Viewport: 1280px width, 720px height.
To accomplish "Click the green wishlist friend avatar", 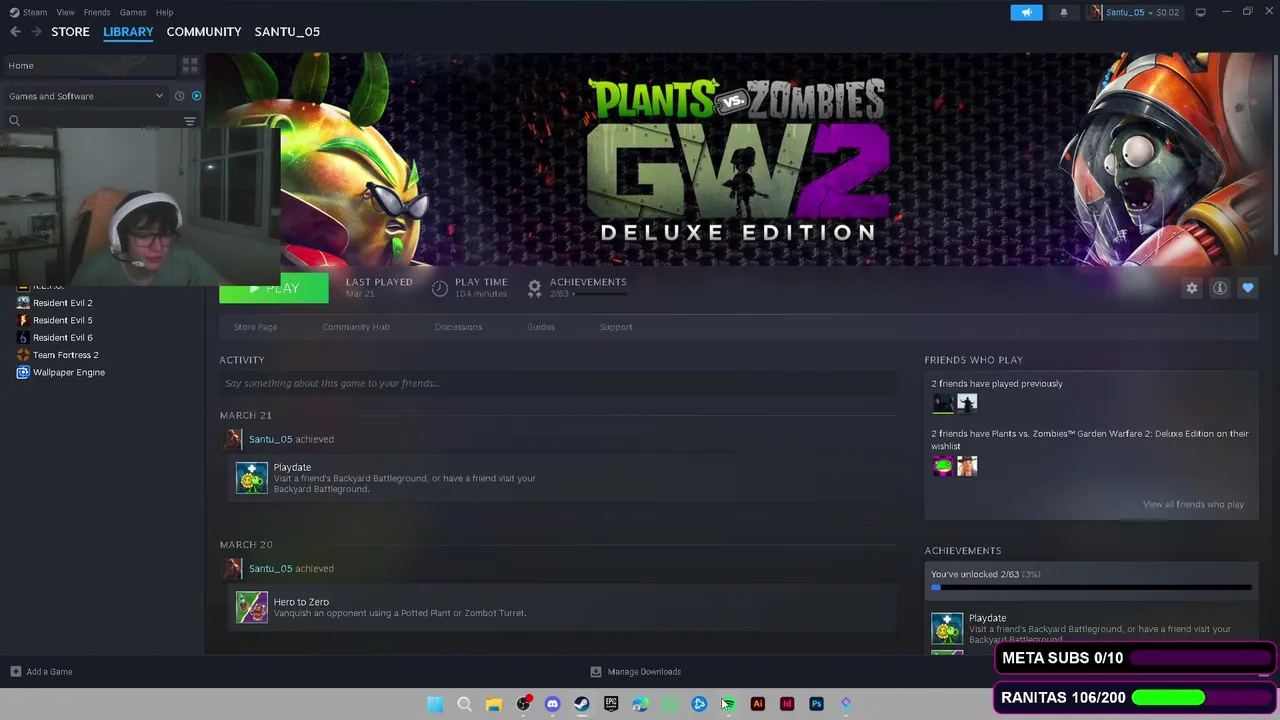I will [943, 466].
